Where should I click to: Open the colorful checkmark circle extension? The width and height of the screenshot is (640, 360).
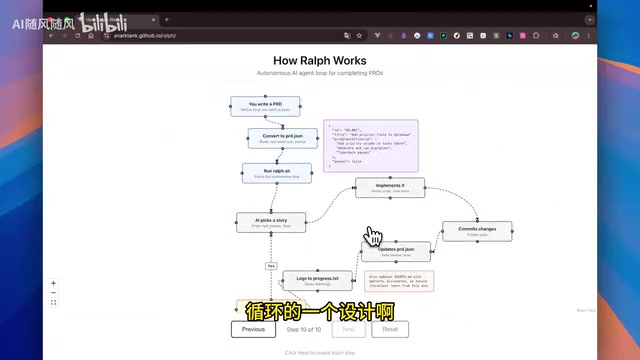457,36
